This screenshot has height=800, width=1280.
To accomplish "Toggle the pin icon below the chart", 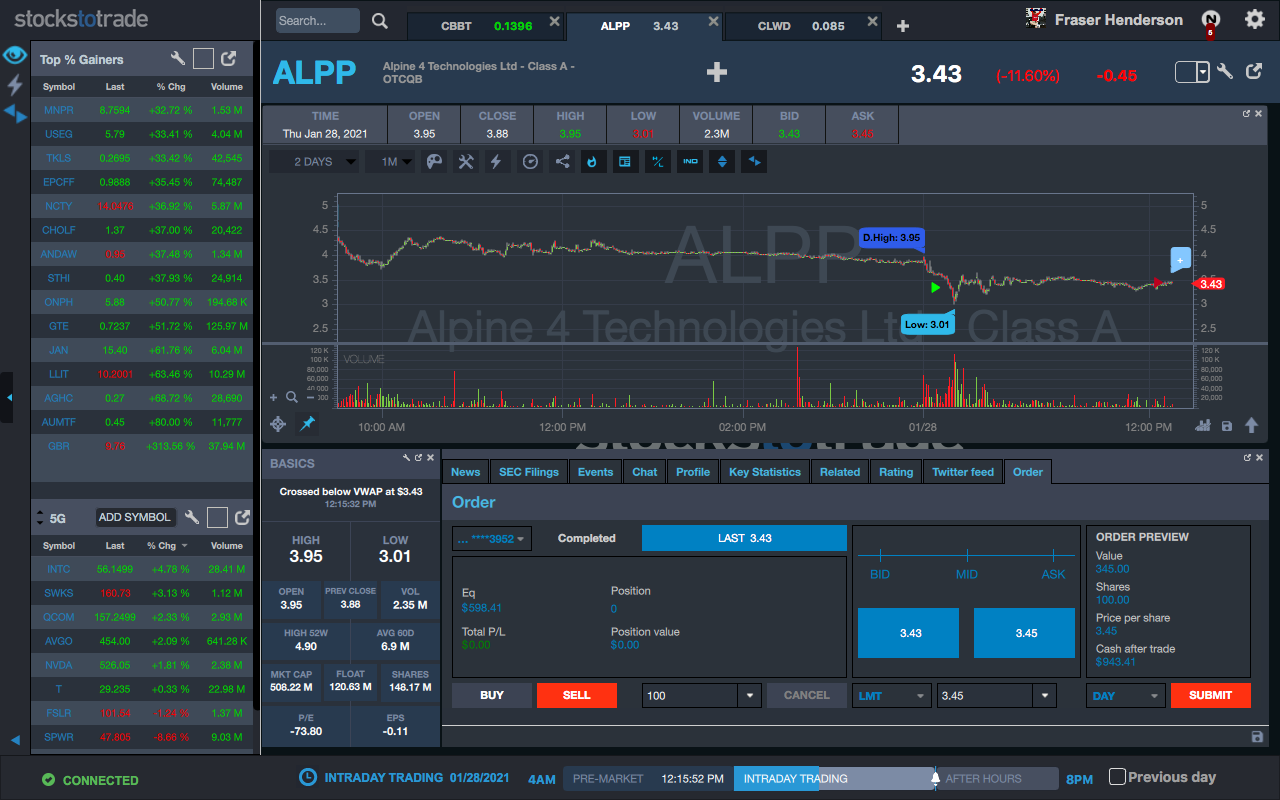I will [307, 424].
